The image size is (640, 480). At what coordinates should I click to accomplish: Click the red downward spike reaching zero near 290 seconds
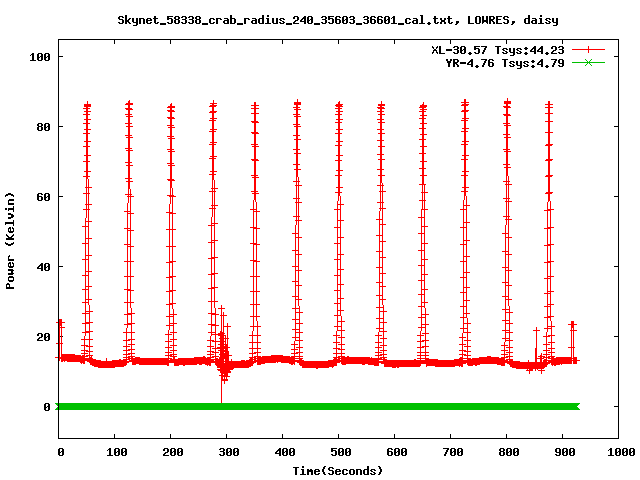[221, 390]
